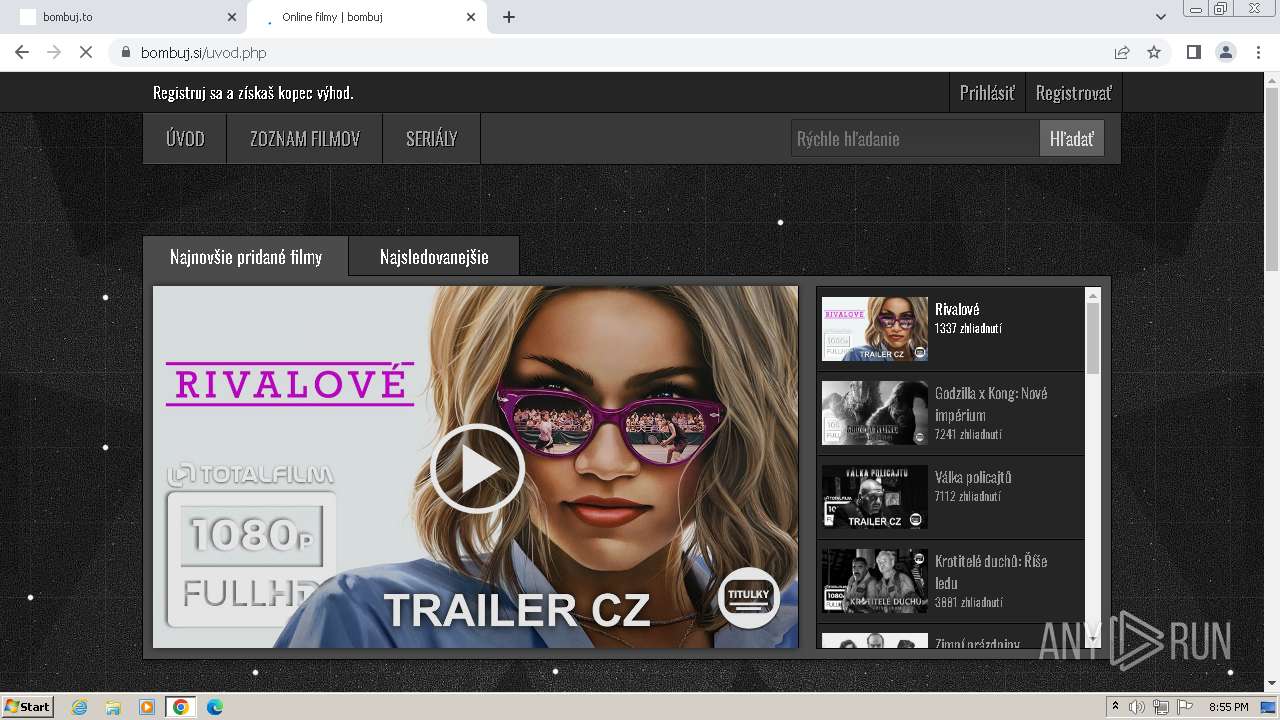Open the Rivalové title link
The image size is (1280, 720).
957,309
